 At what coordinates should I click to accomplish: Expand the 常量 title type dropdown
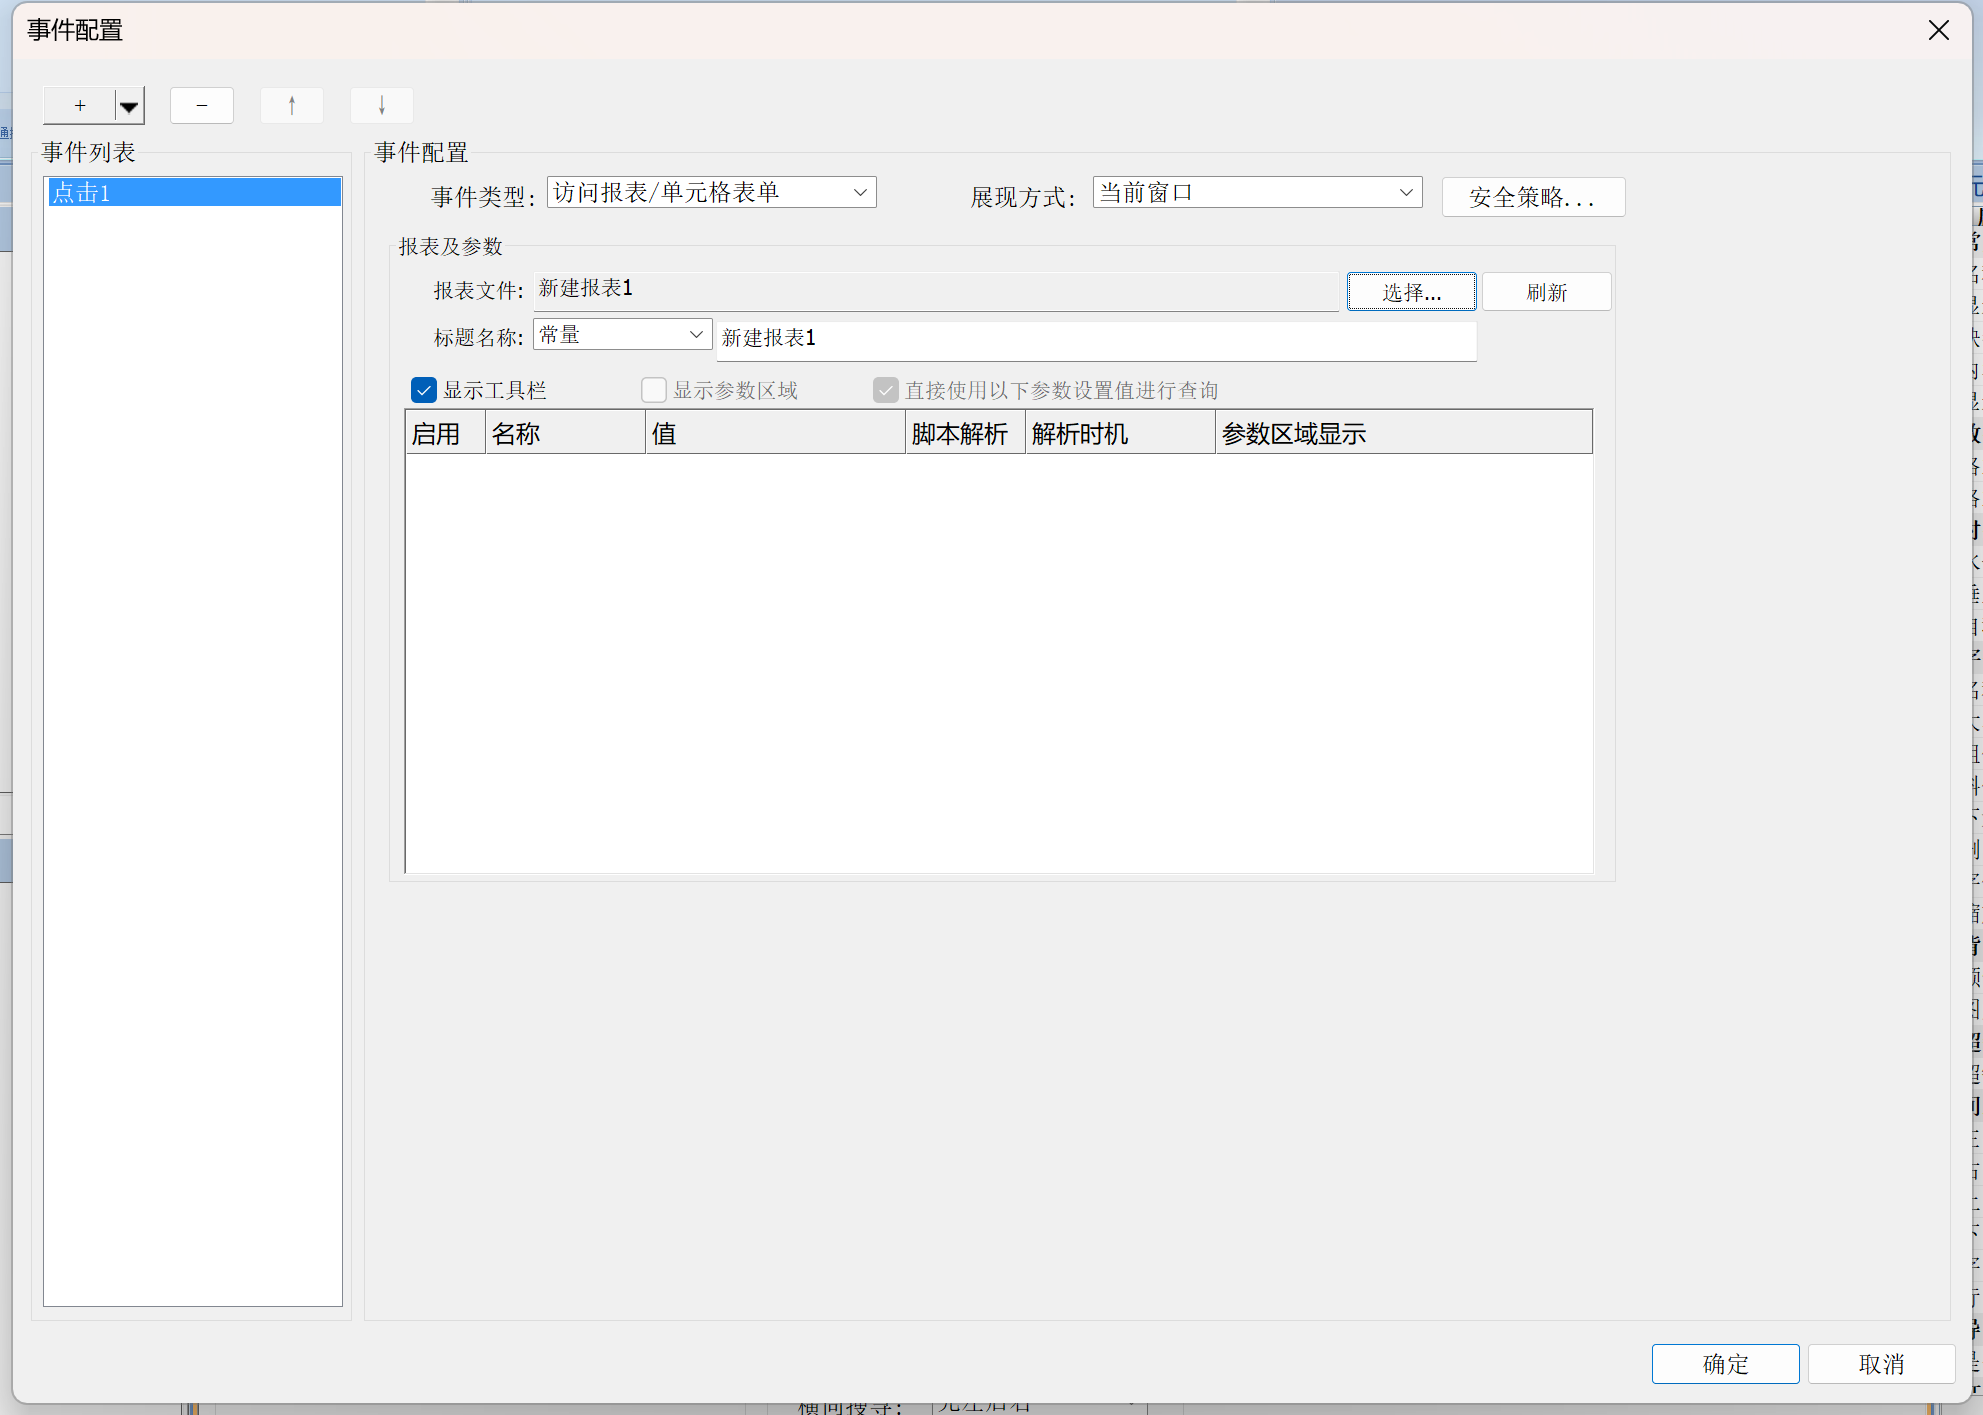pos(696,335)
